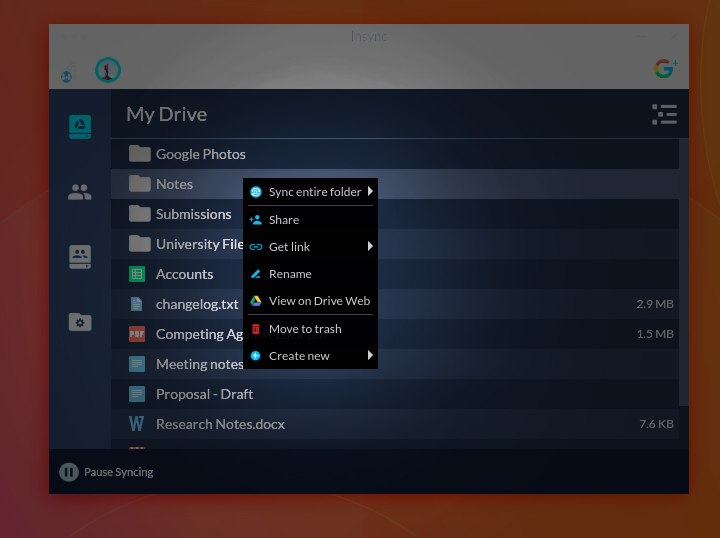Click the pencil Rename icon
720x538 pixels.
(256, 274)
